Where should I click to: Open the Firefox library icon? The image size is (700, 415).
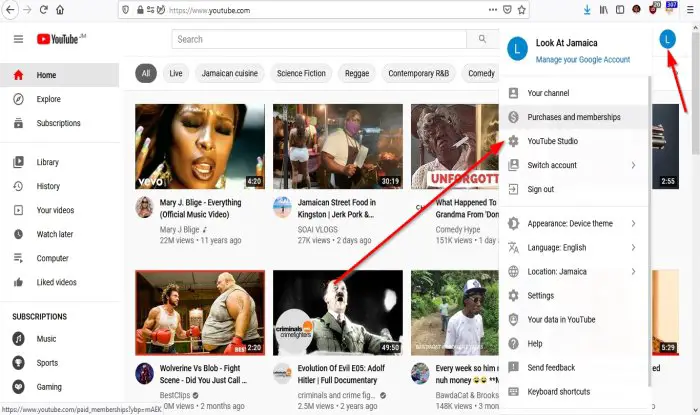click(604, 10)
